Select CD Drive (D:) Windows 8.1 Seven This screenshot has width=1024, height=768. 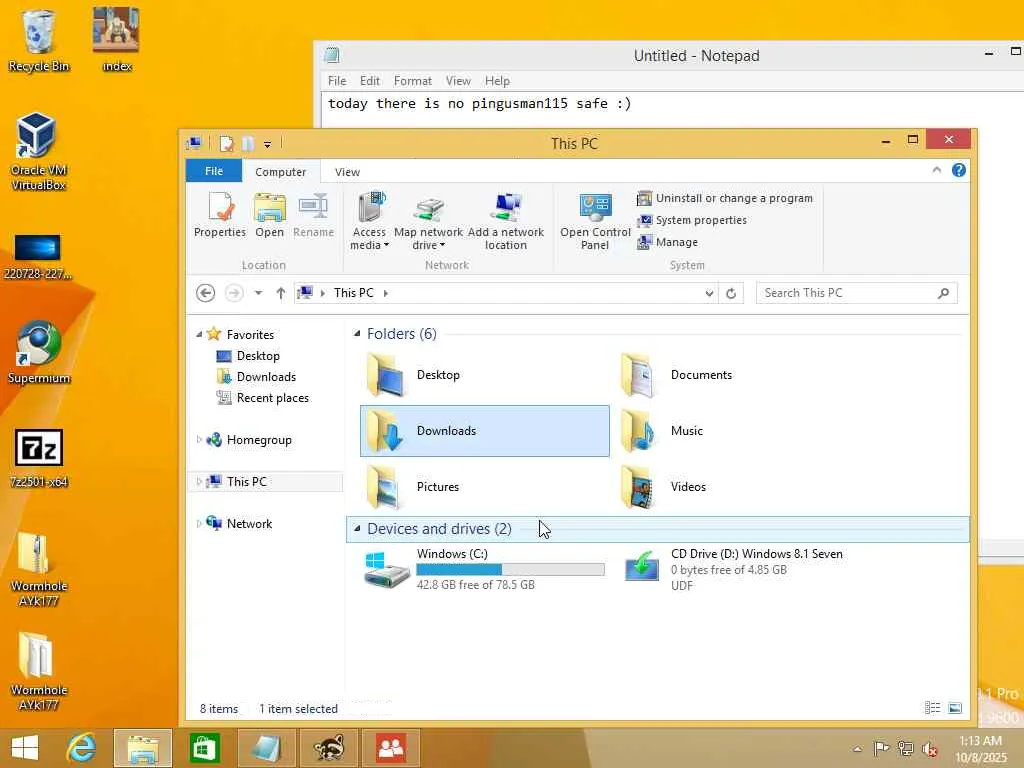click(738, 569)
